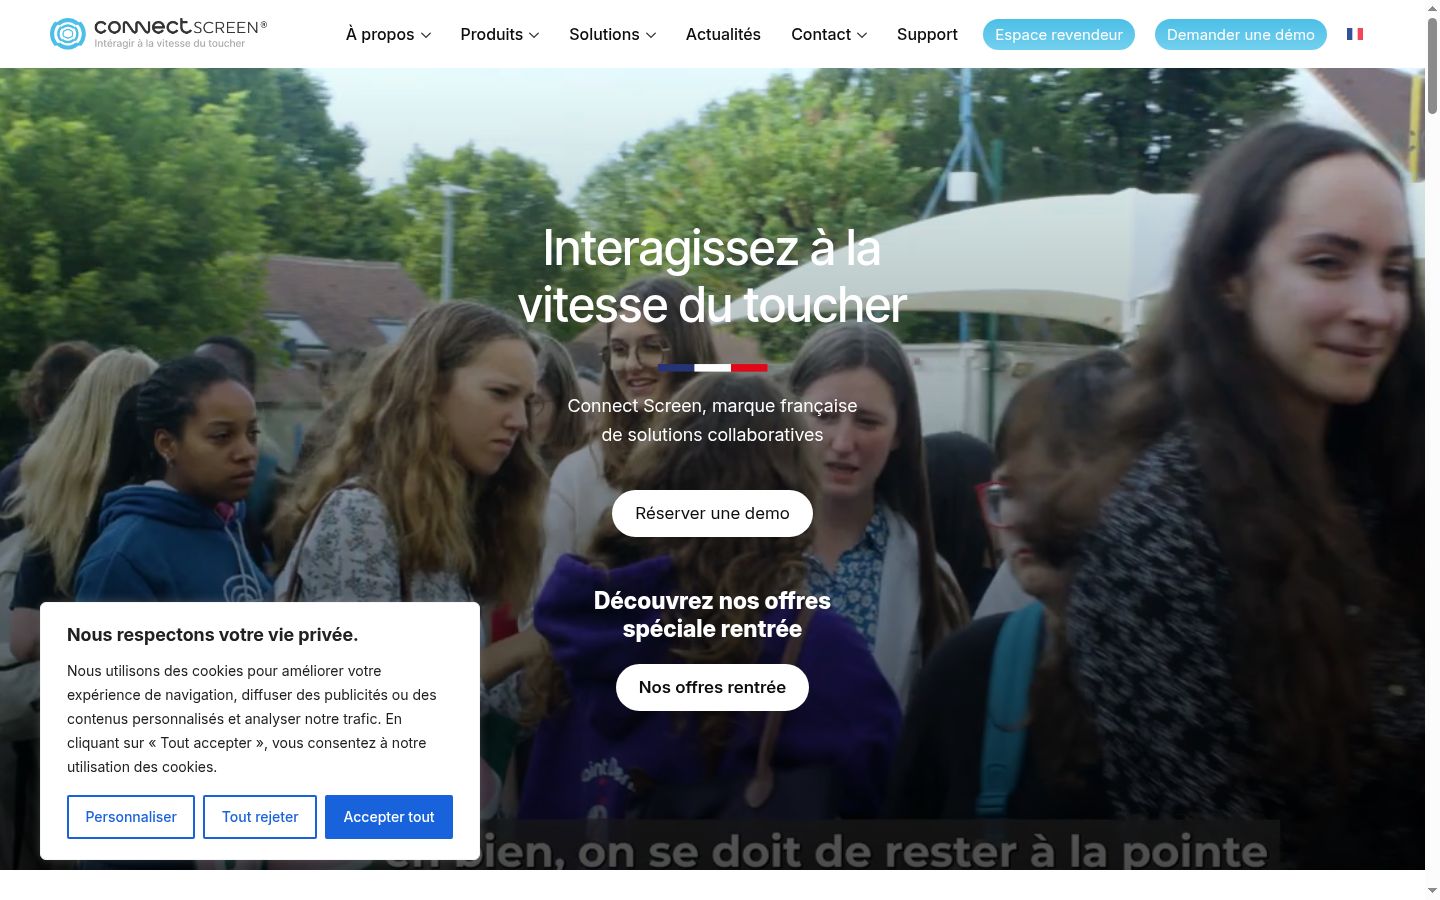
Task: Click the Interagissez à la vitesse du toucher headline
Action: pos(712,276)
